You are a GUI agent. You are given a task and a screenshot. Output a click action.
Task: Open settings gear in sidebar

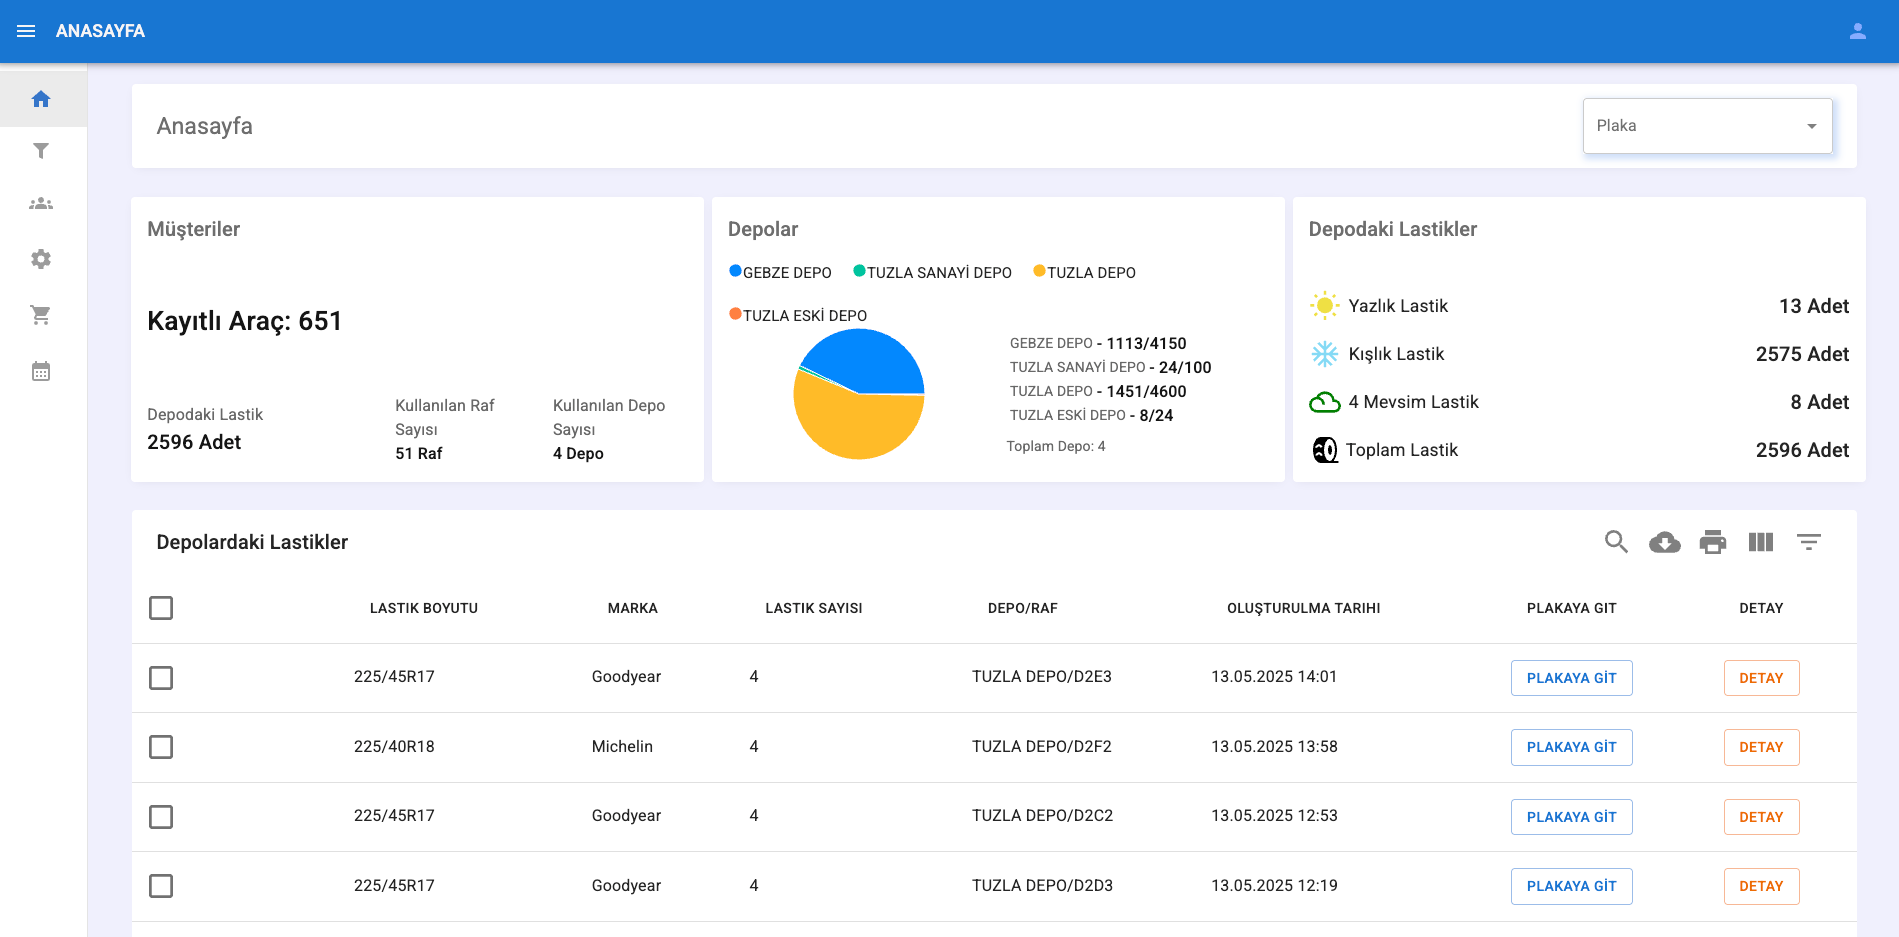click(41, 259)
